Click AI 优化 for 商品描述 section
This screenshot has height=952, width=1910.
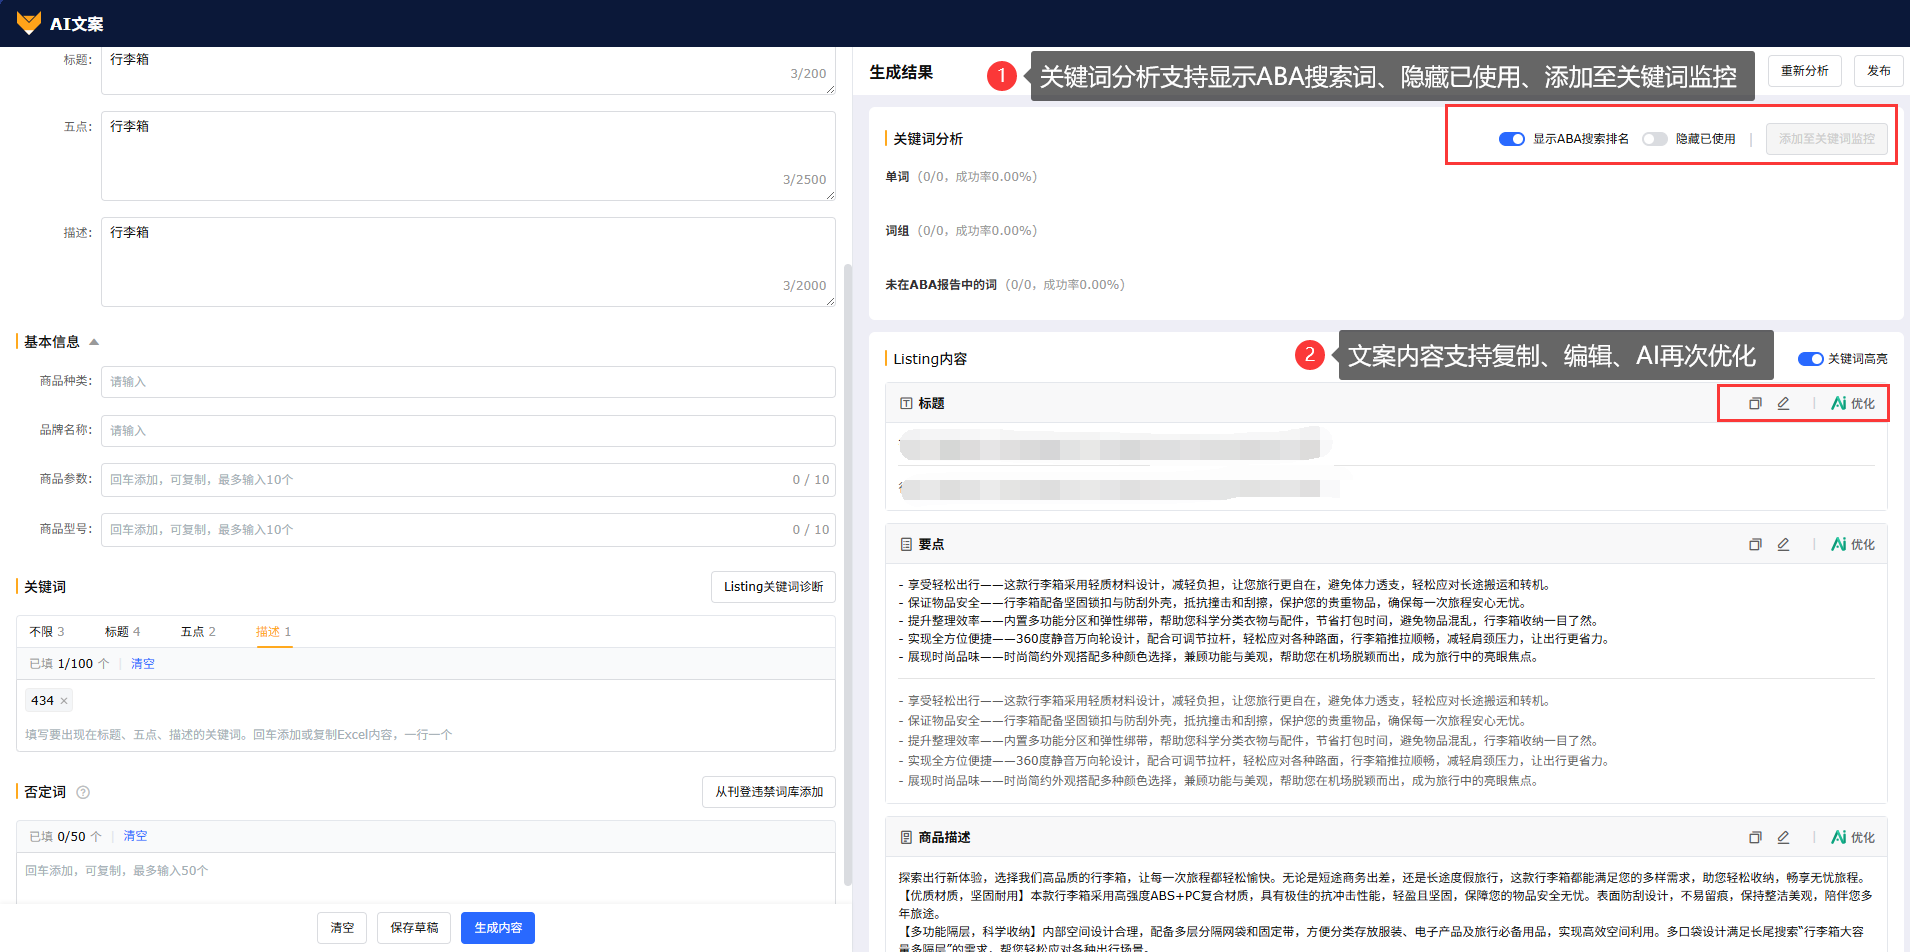click(x=1852, y=838)
